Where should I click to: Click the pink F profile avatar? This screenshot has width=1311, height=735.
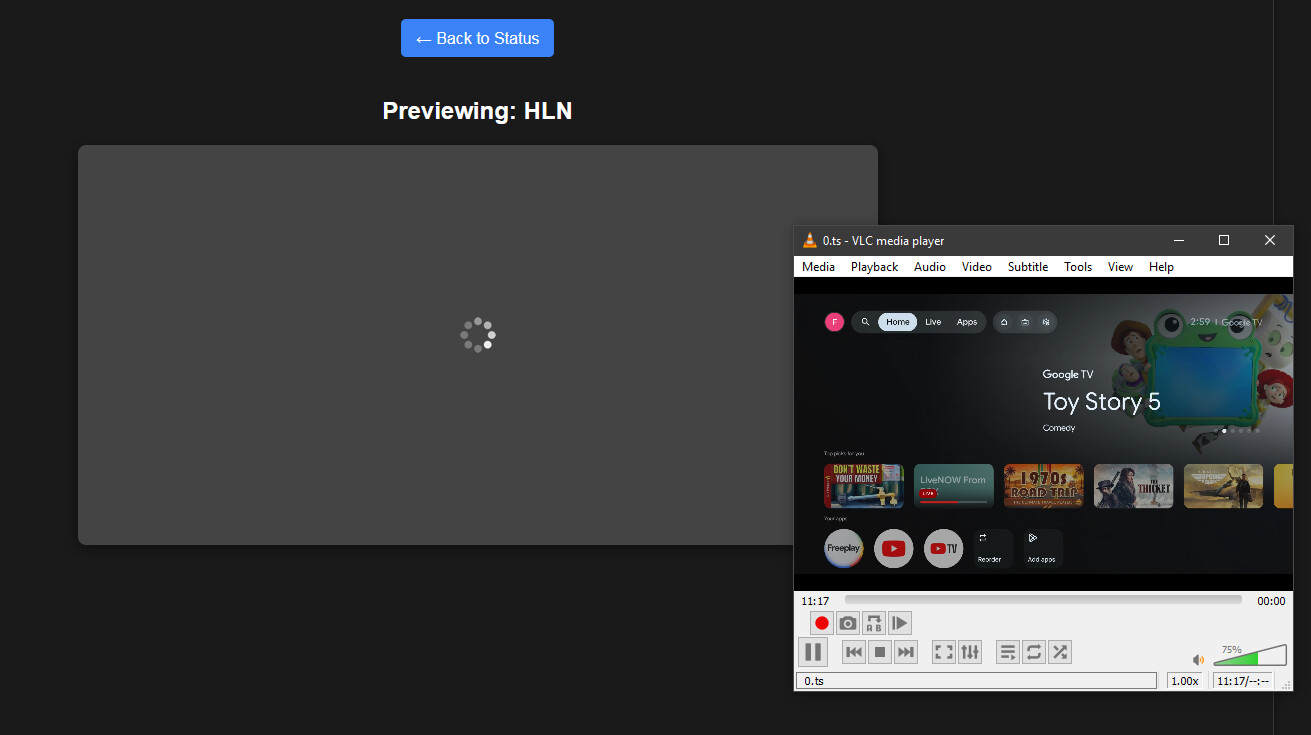834,322
